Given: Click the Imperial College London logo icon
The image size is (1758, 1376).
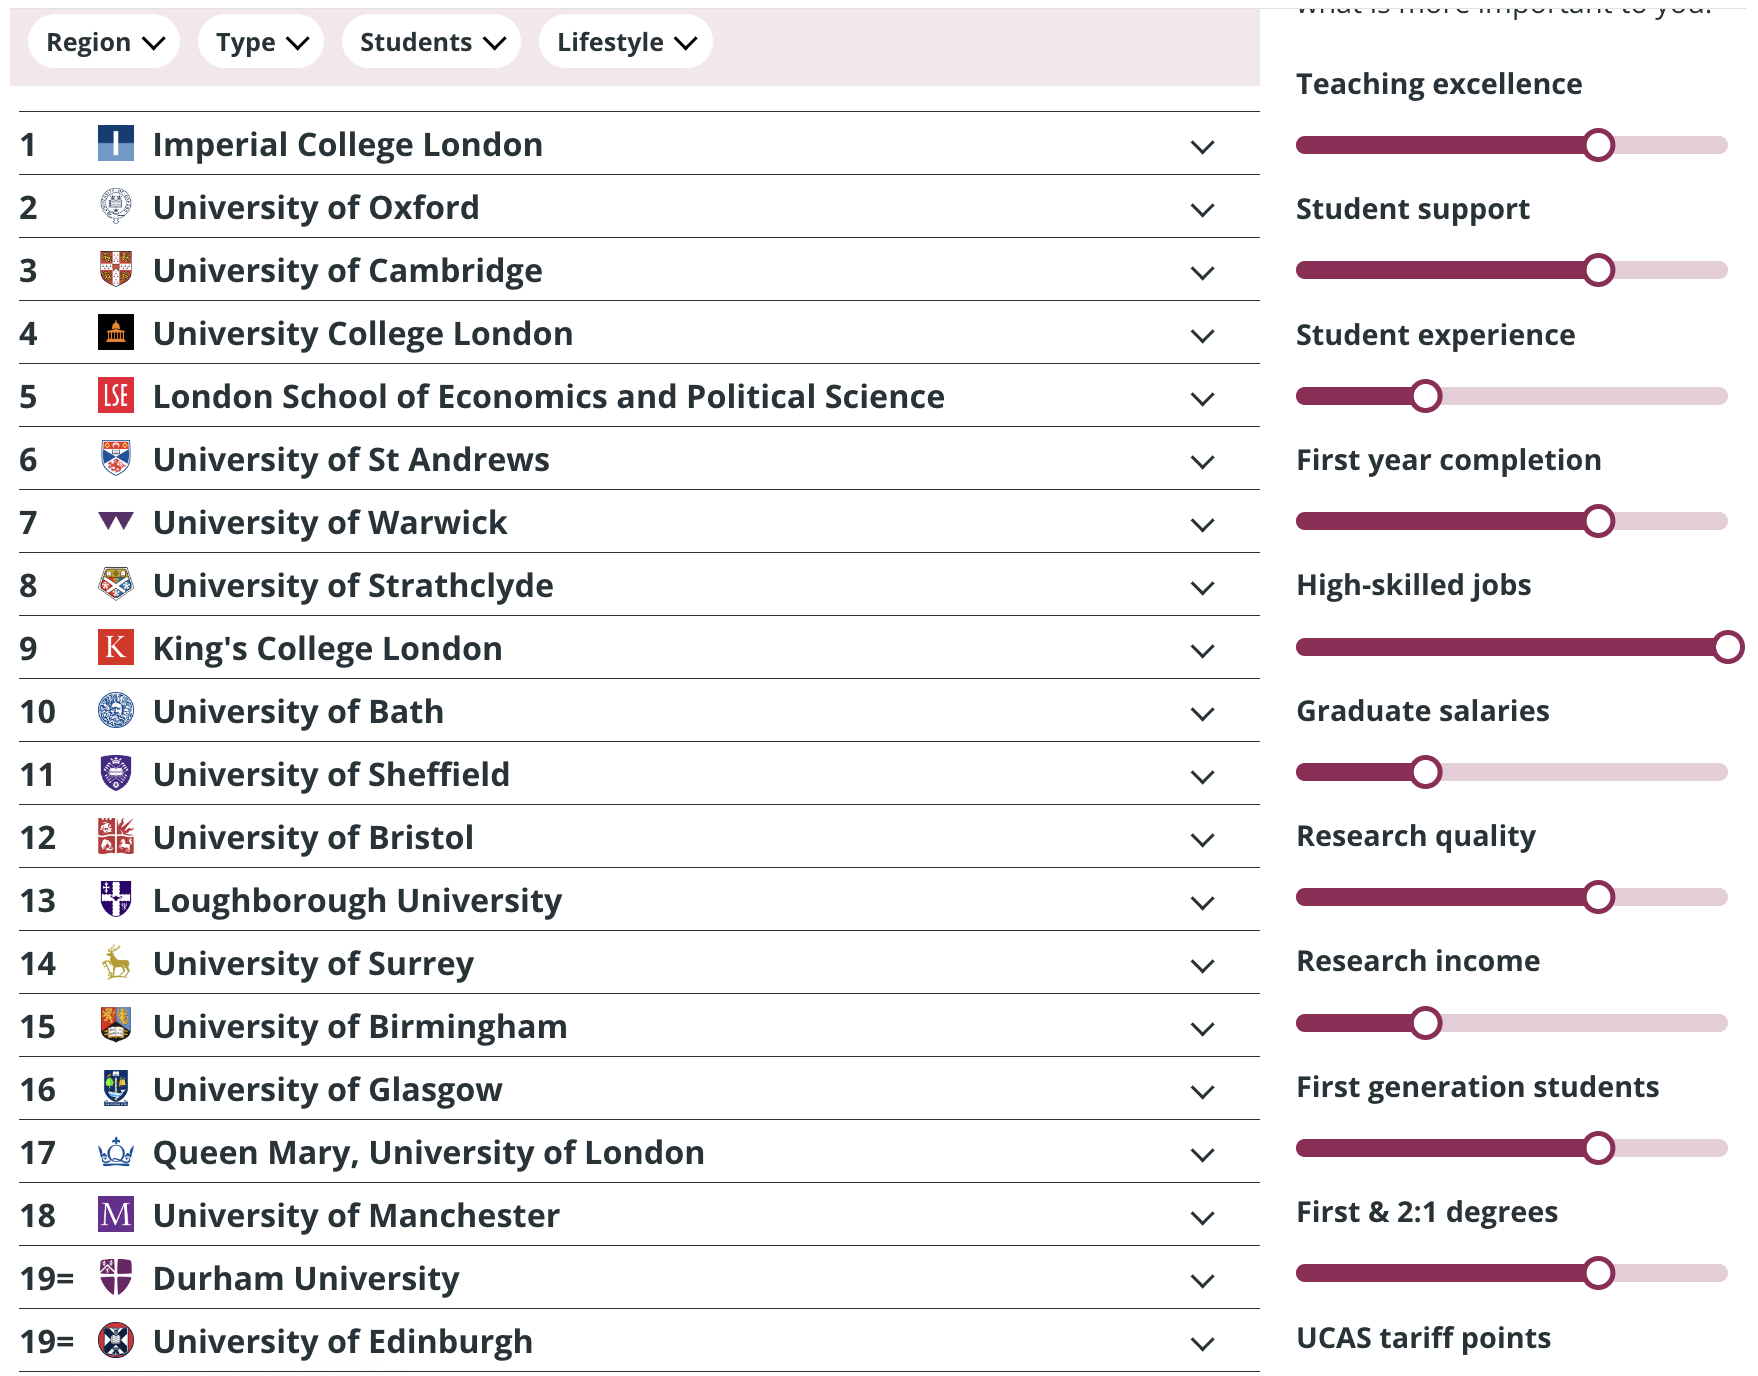Looking at the screenshot, I should click(x=116, y=144).
